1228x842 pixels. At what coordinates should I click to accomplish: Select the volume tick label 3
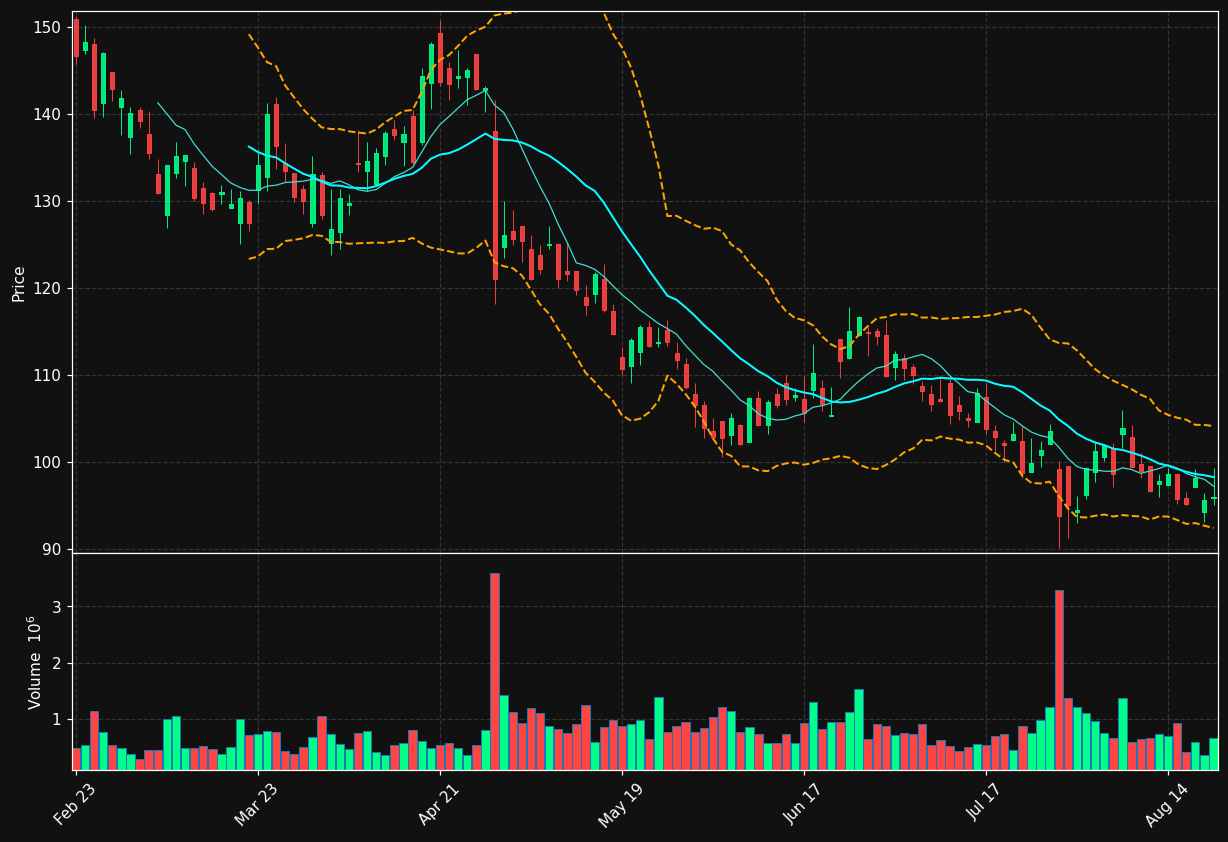[57, 607]
